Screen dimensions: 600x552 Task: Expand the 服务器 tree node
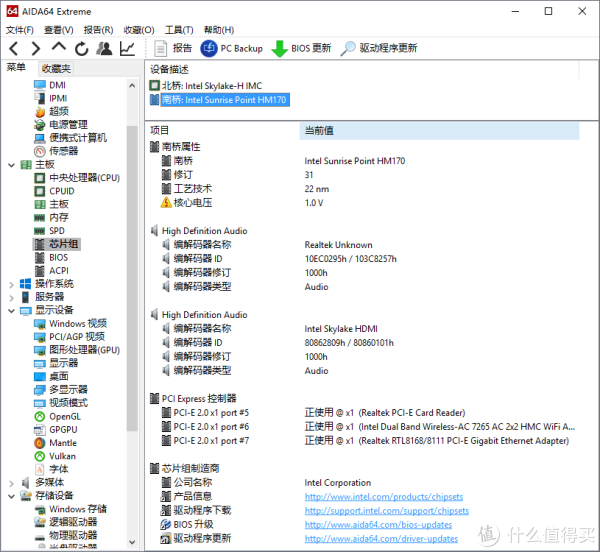11,298
